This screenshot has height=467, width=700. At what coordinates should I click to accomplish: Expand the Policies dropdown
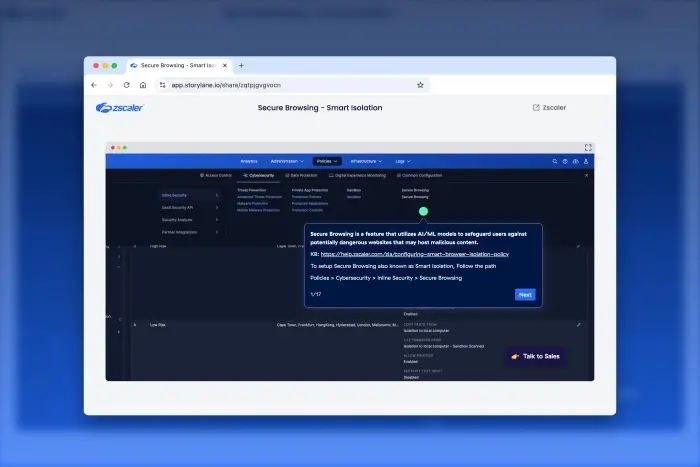(x=327, y=161)
